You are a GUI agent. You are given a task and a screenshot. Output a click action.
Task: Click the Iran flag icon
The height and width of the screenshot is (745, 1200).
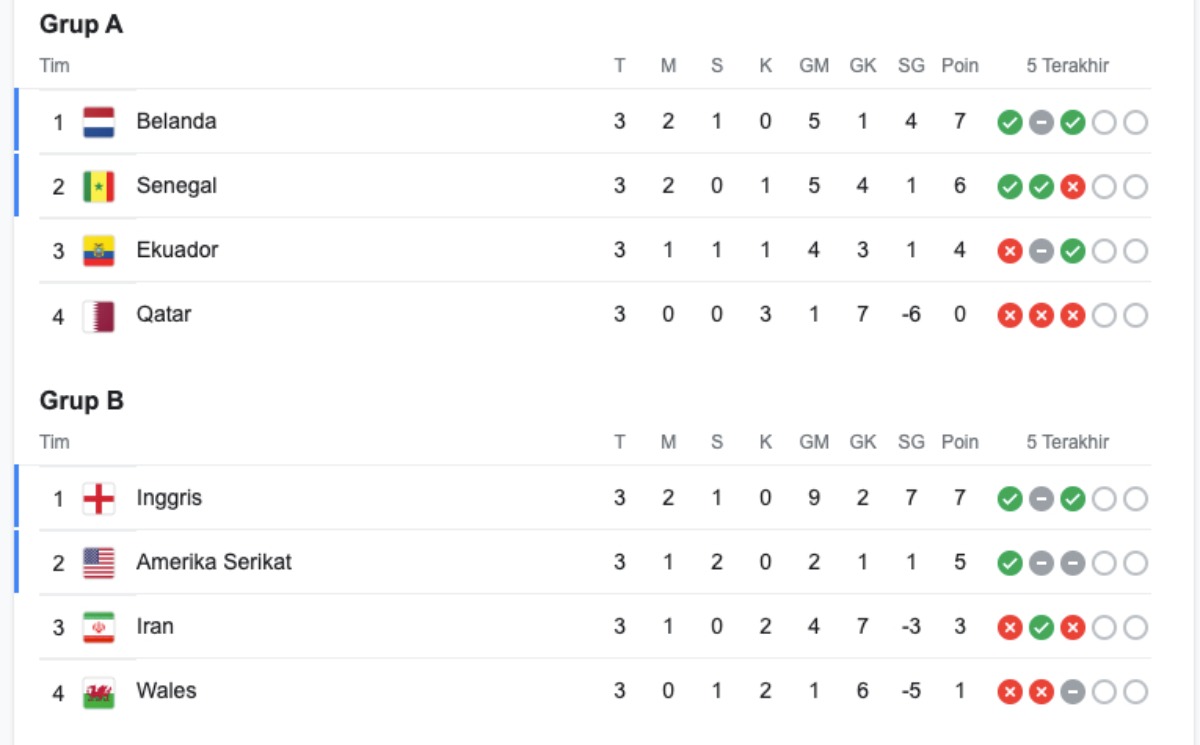click(99, 628)
